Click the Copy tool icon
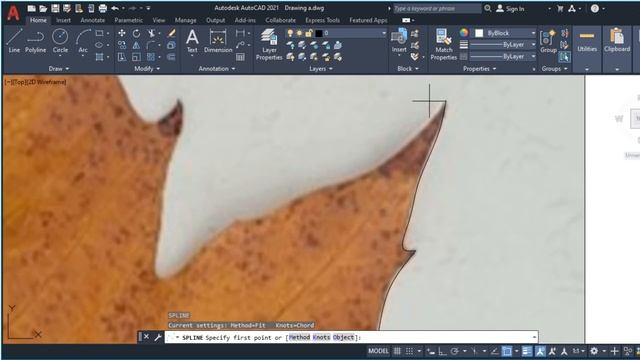This screenshot has width=640, height=360. point(122,45)
